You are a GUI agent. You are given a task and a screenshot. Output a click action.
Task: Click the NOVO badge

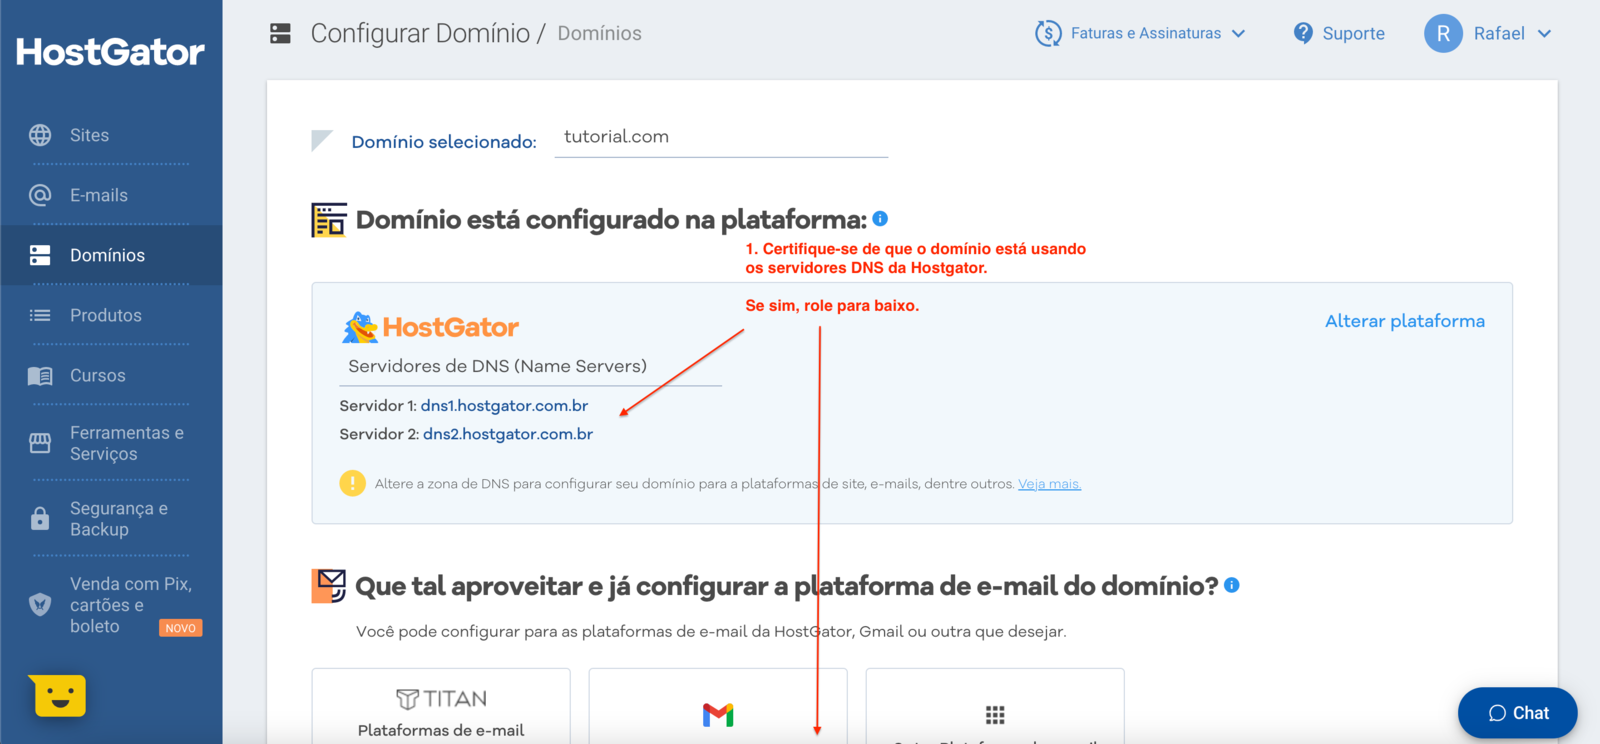click(180, 628)
